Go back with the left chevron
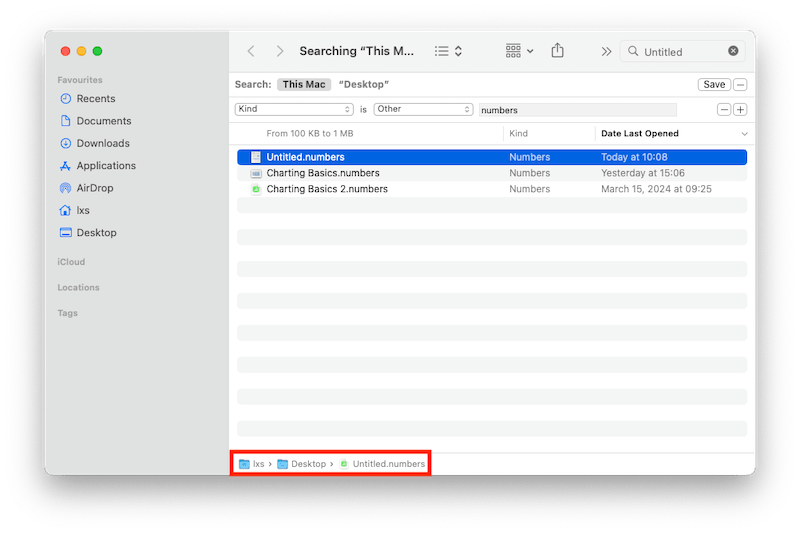Screen dimensions: 800x534 tap(251, 51)
